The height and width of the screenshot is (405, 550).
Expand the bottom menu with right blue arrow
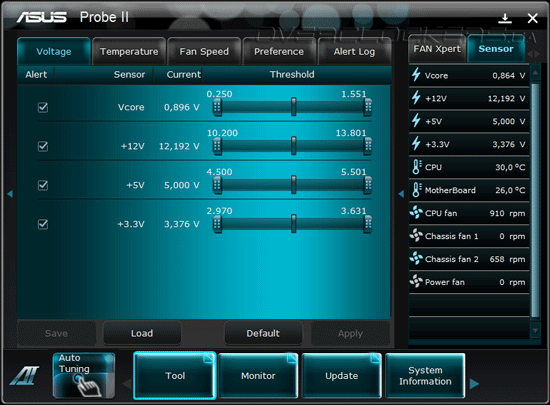tap(474, 384)
